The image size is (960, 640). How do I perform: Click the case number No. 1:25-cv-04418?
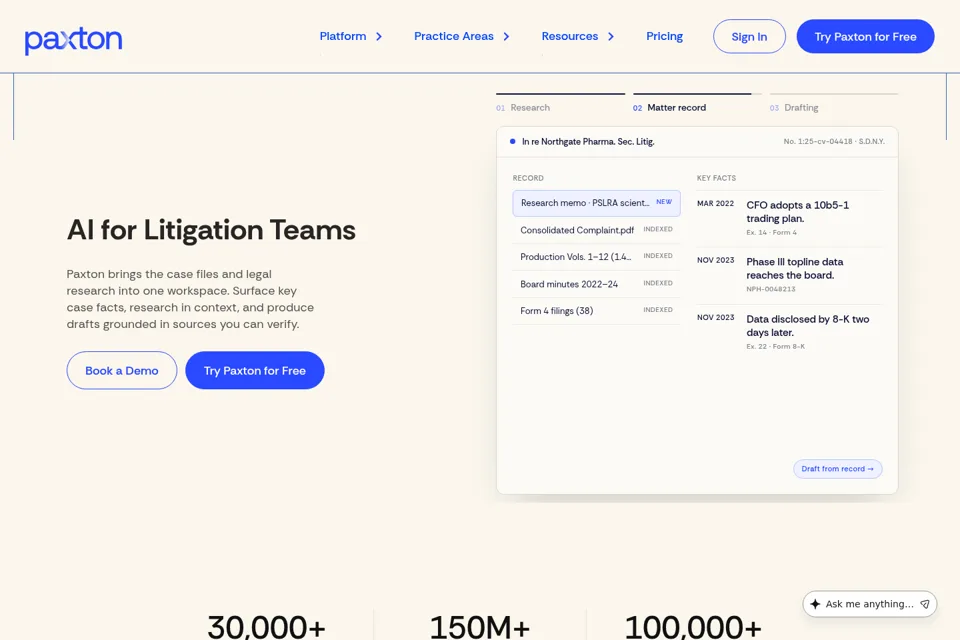click(834, 141)
